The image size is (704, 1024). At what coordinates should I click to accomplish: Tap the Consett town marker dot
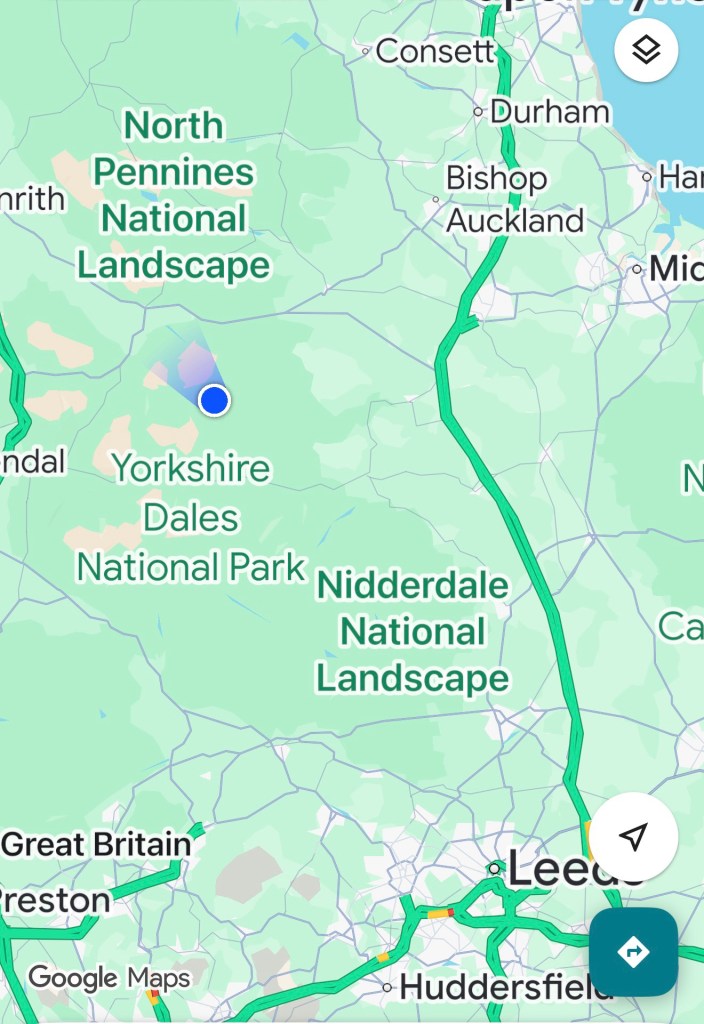coord(366,50)
